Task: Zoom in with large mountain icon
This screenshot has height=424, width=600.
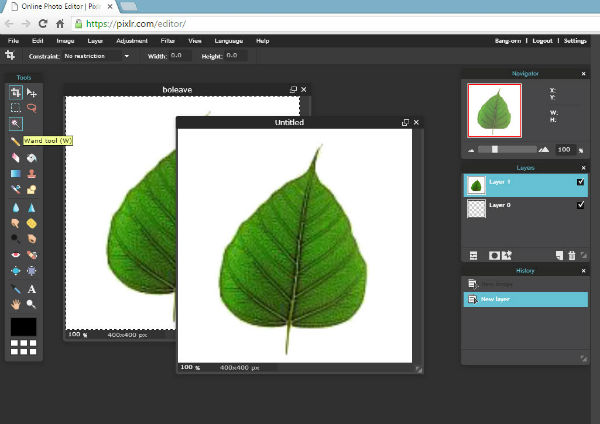Action: (544, 150)
